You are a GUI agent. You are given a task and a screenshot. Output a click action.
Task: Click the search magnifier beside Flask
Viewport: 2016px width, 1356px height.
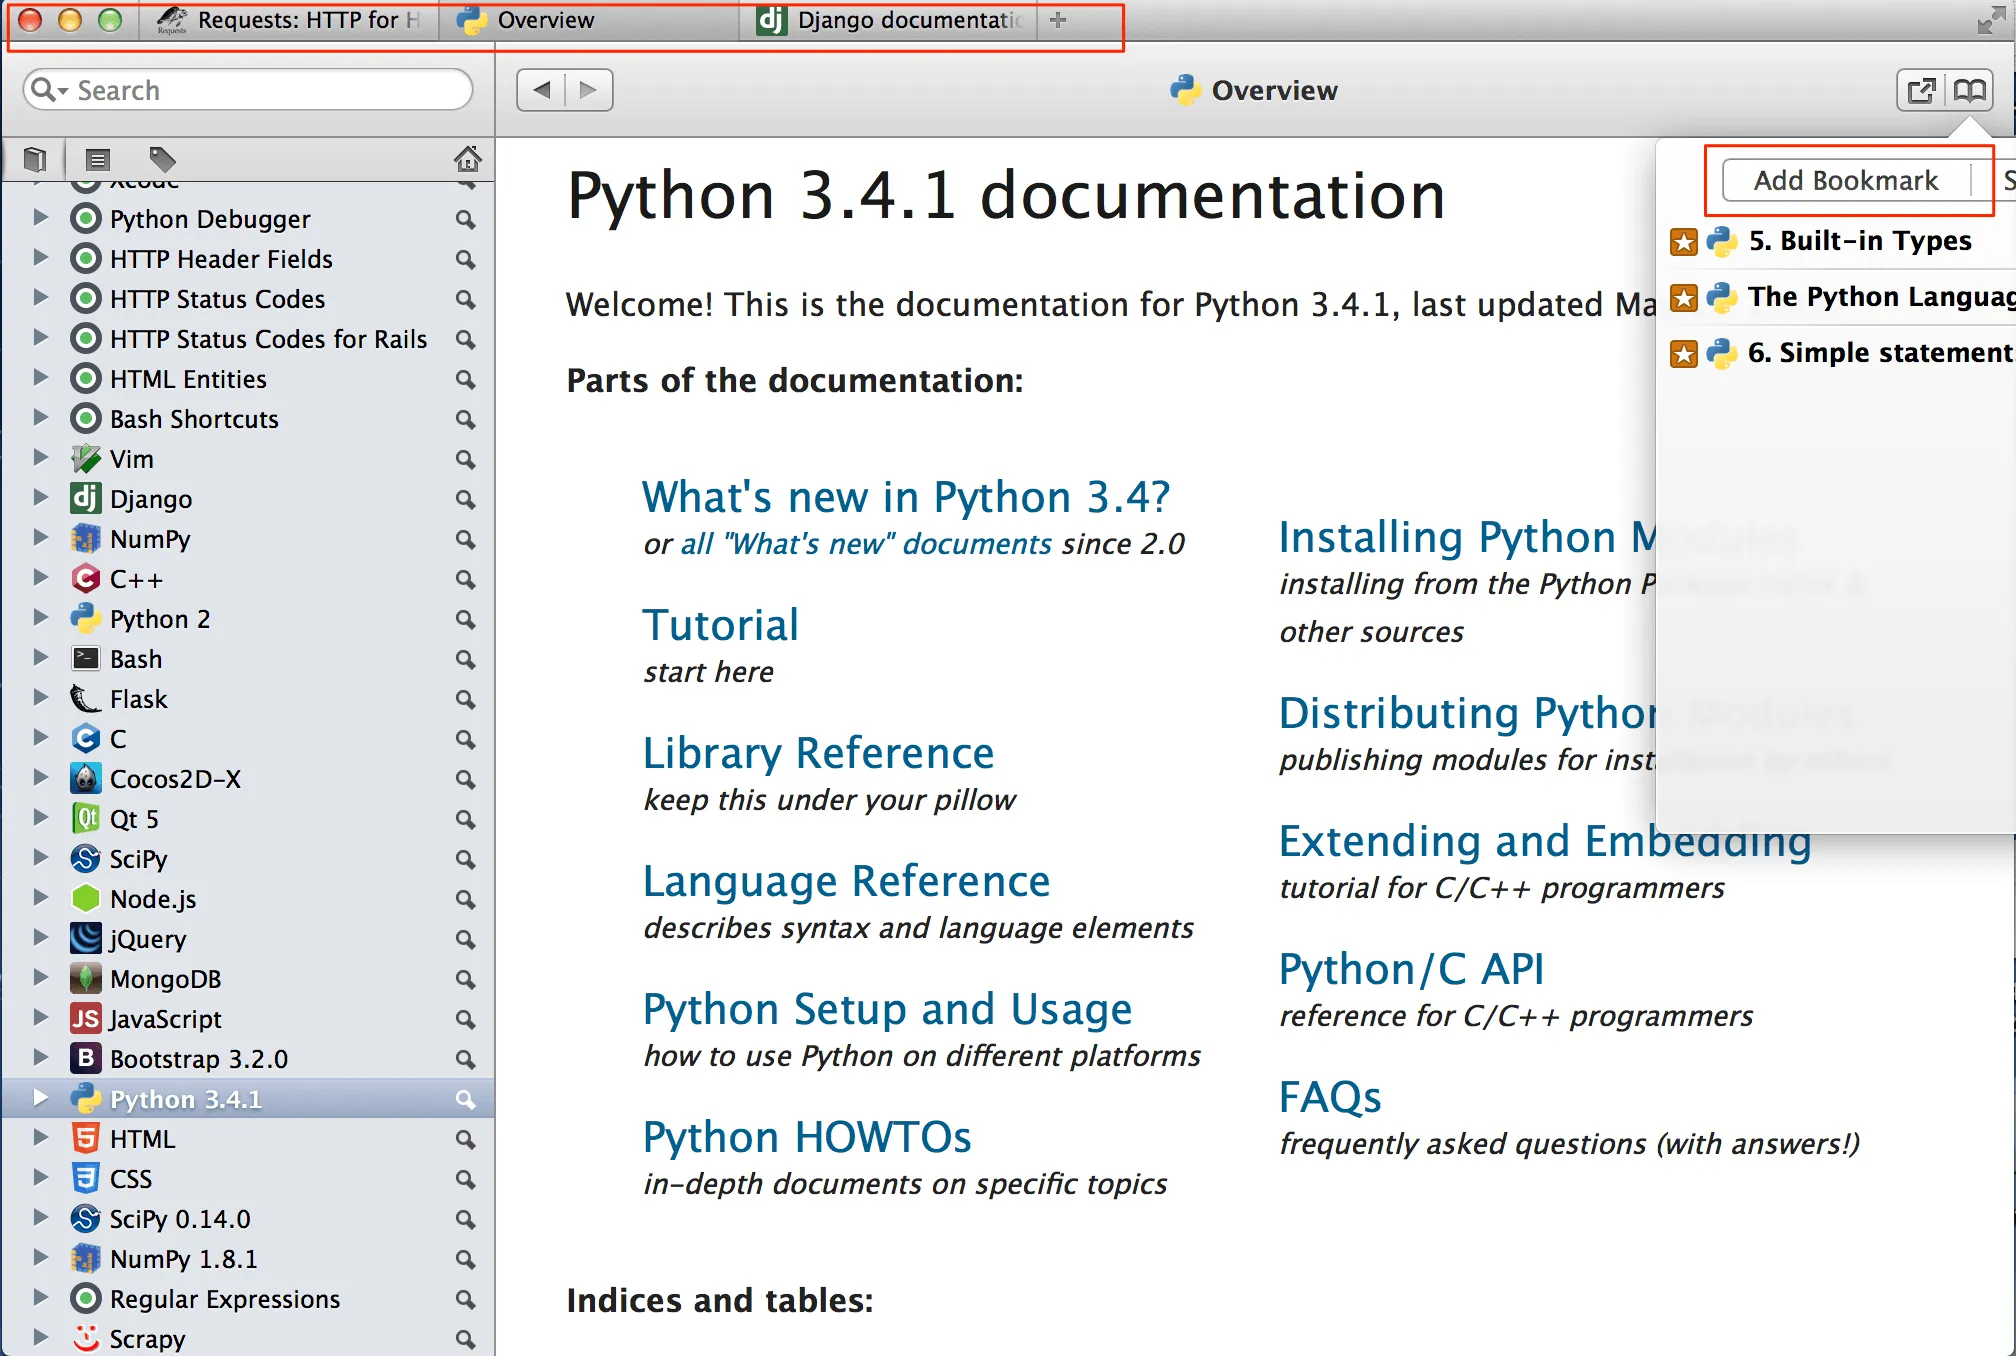coord(465,699)
